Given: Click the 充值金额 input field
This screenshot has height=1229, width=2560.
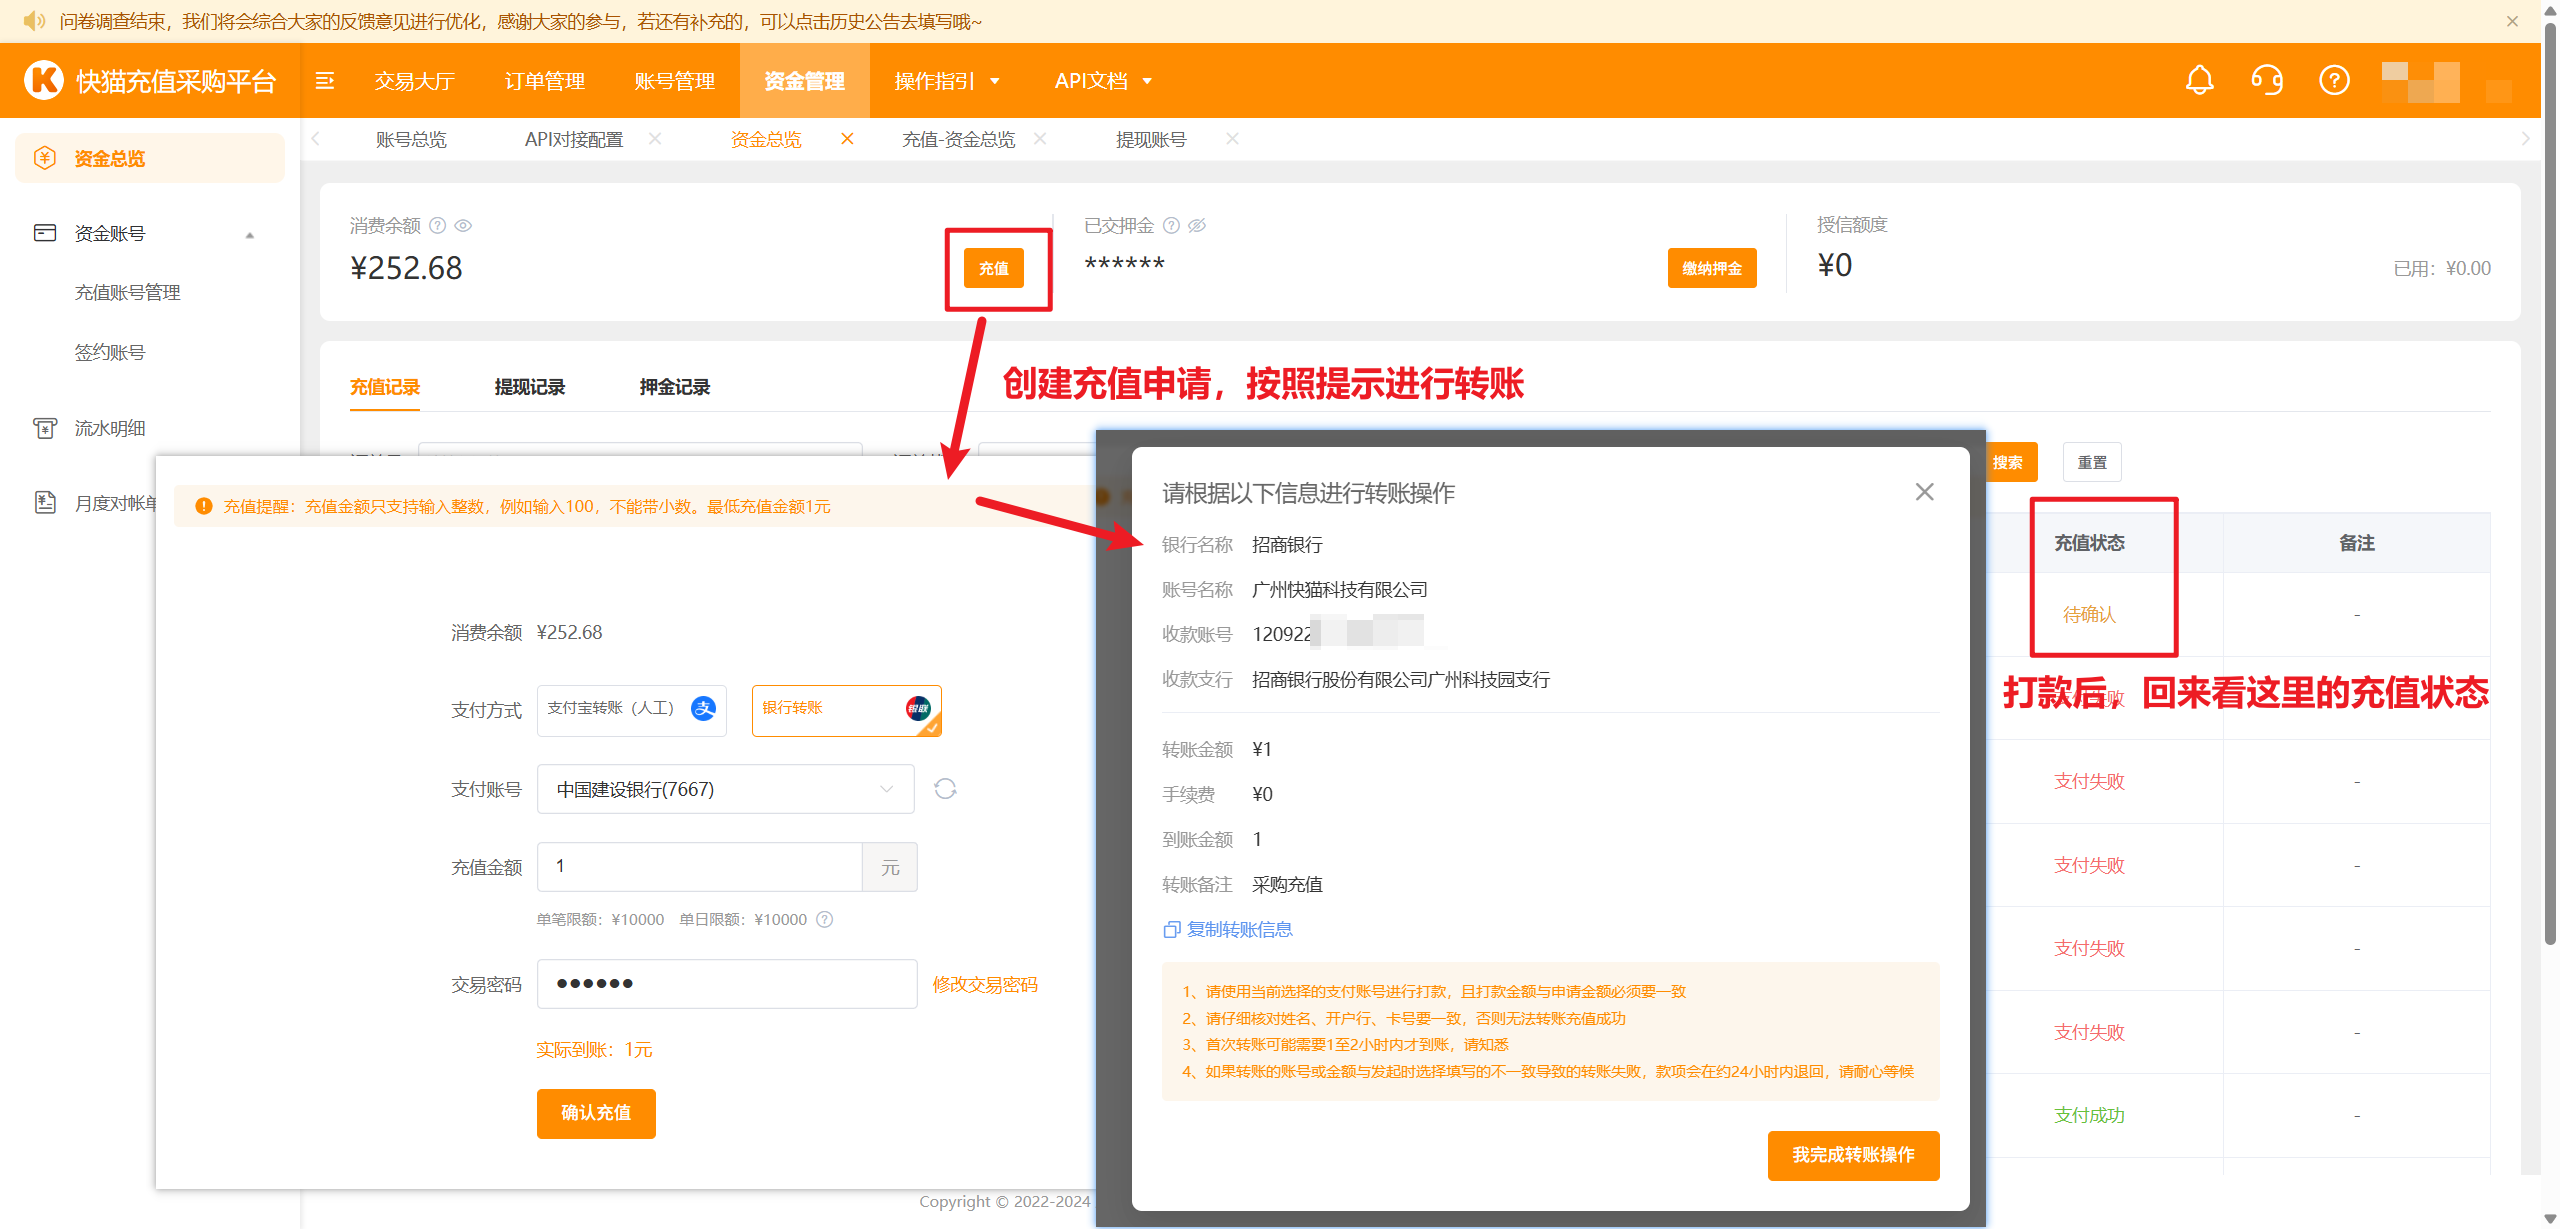Looking at the screenshot, I should pos(700,867).
